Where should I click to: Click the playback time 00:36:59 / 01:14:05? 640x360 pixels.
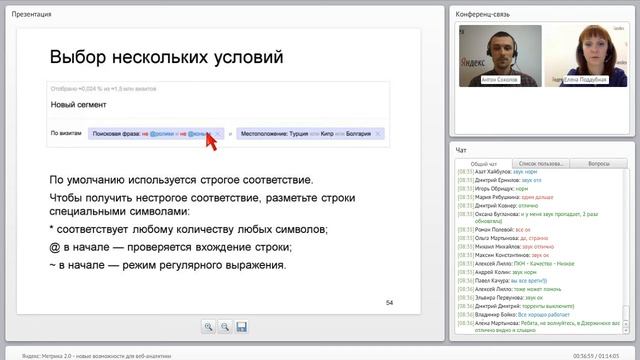[x=596, y=356]
